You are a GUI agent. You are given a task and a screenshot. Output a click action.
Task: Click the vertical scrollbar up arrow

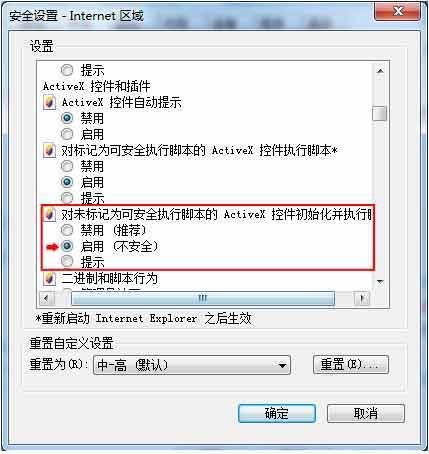point(380,71)
